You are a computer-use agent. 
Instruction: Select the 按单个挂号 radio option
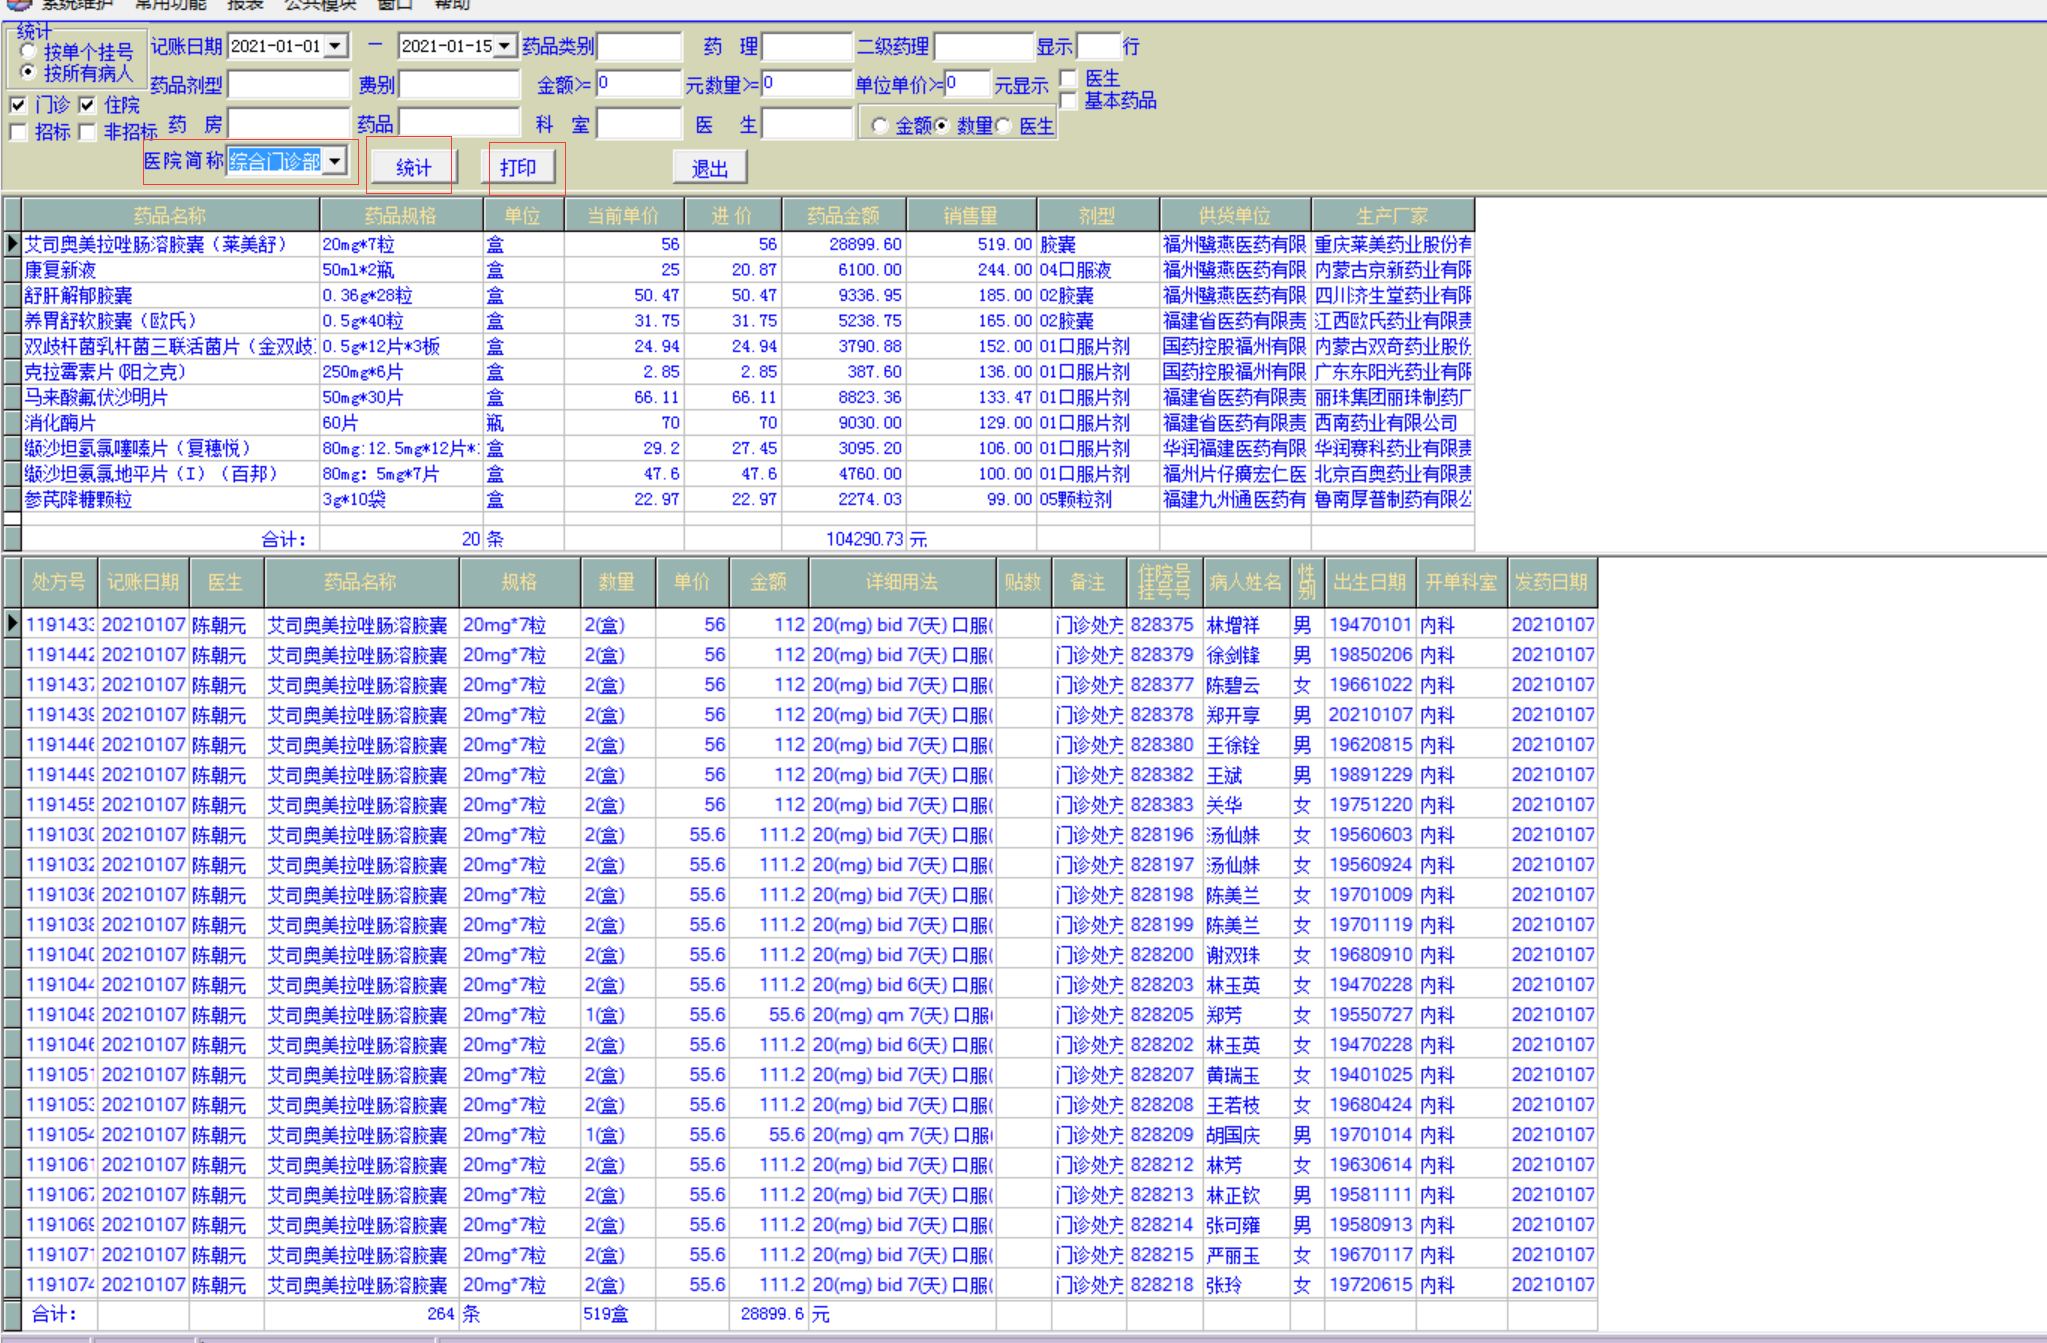(28, 51)
